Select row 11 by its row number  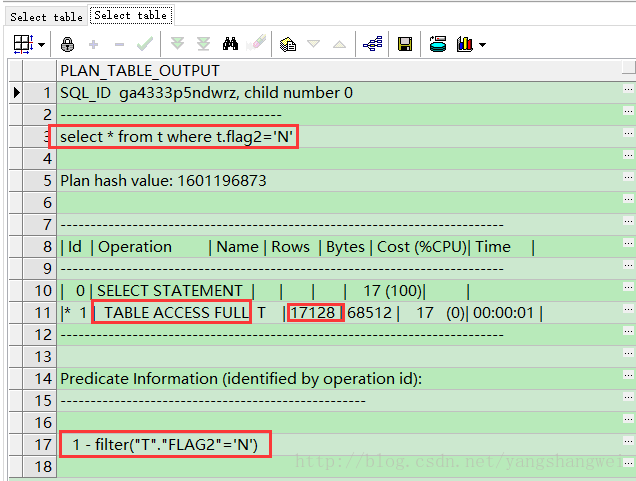click(40, 313)
